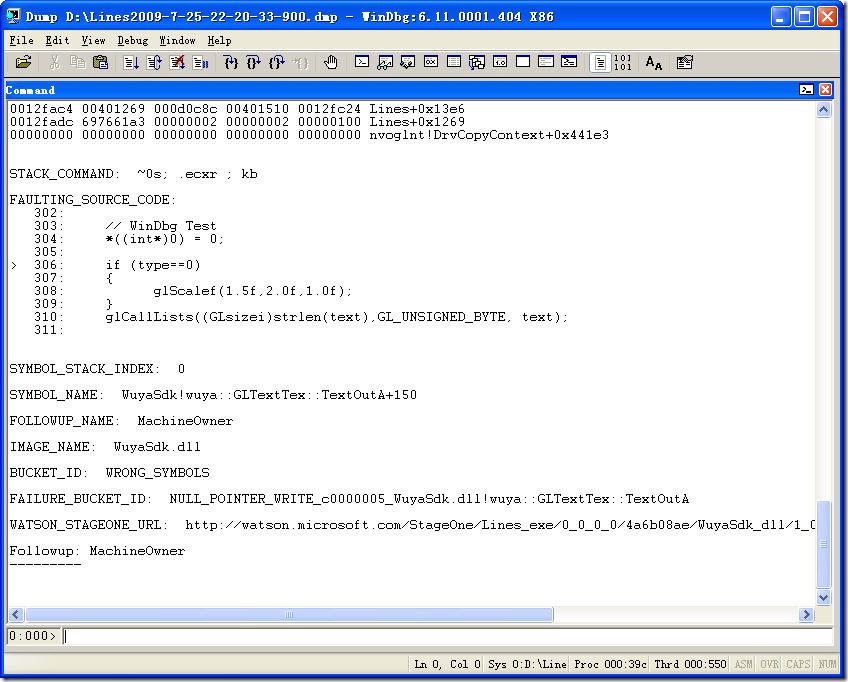Open the Scratch Pad window toolbar icon
This screenshot has width=848, height=682.
pyautogui.click(x=523, y=62)
